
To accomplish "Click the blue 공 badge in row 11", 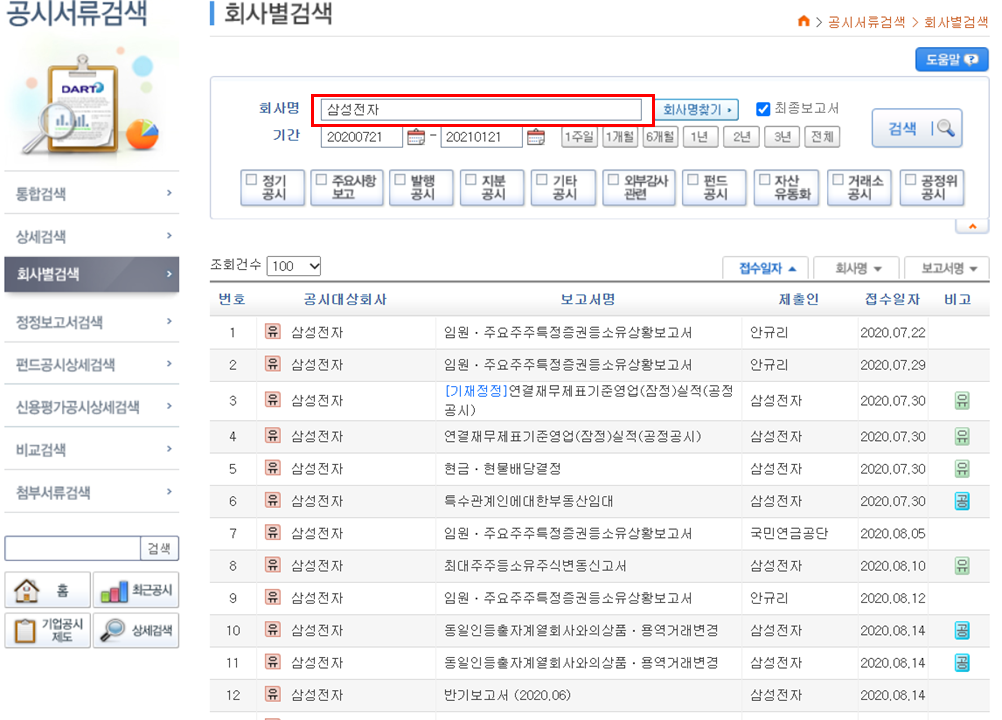I will pyautogui.click(x=962, y=663).
